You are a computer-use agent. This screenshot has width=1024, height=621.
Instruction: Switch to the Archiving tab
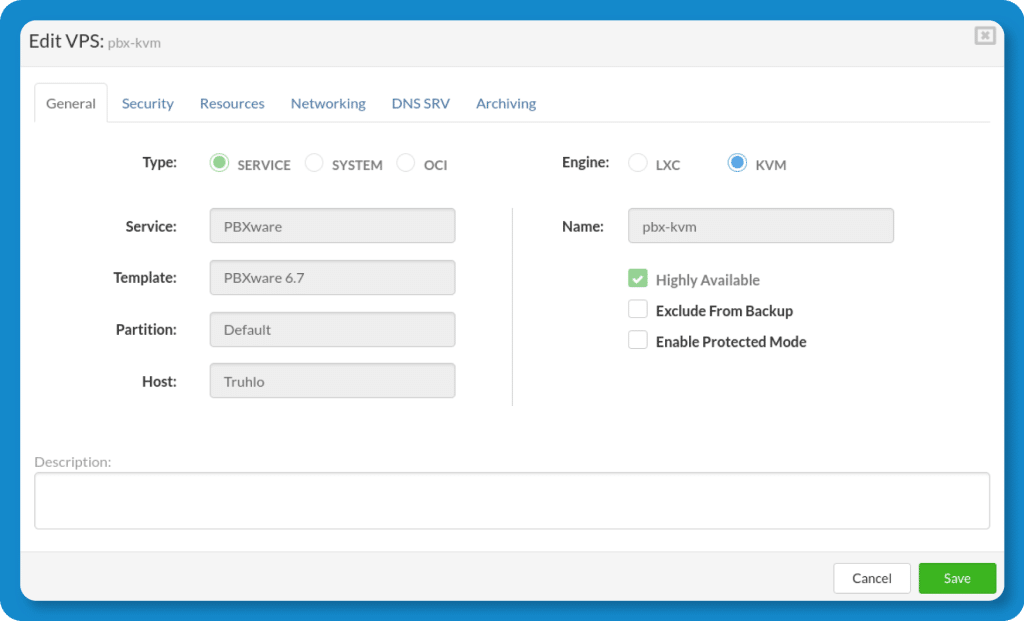505,103
